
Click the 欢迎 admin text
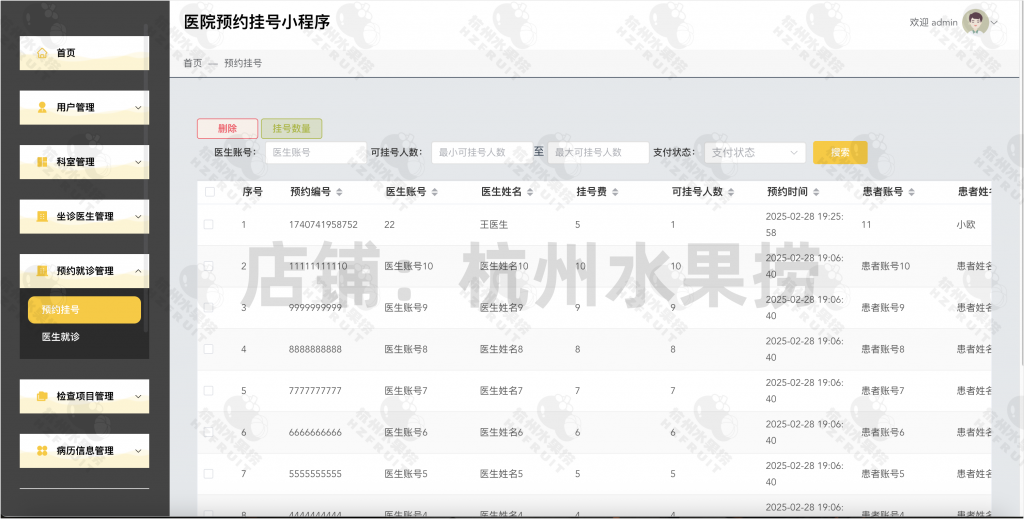coord(934,22)
